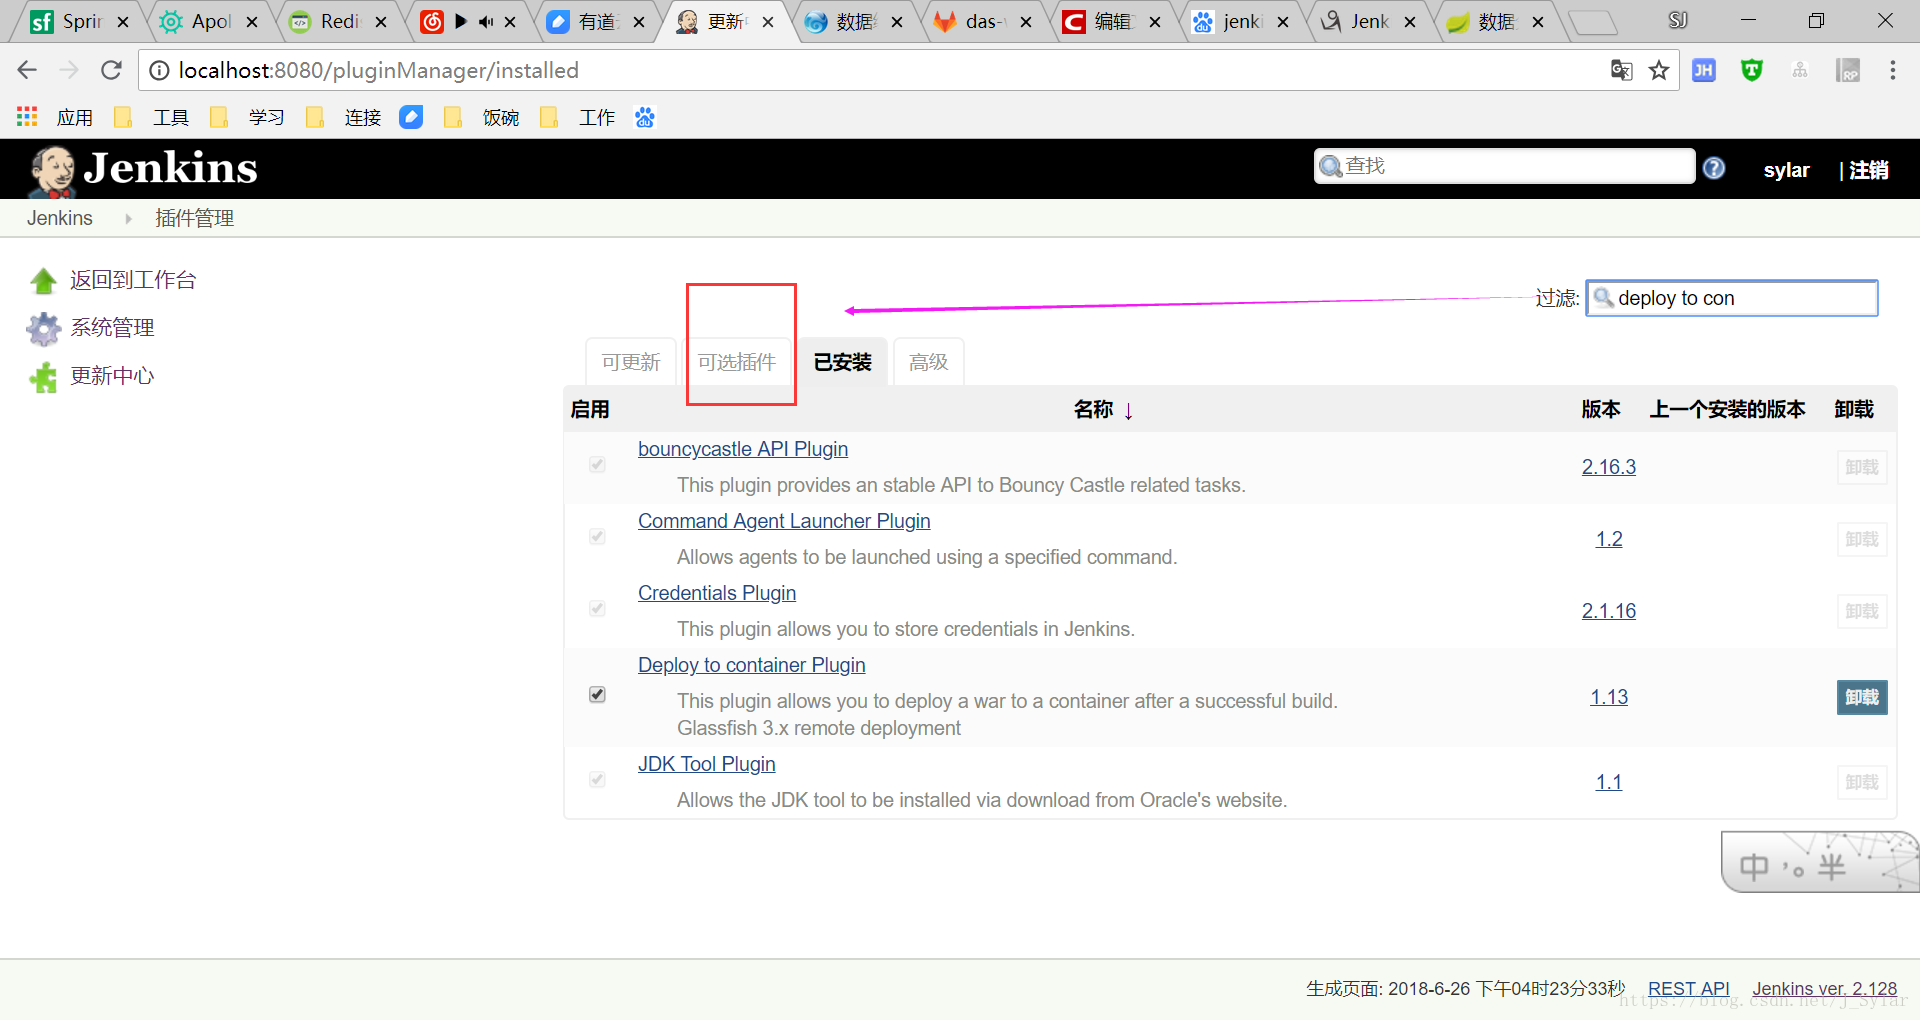1920x1020 pixels.
Task: Click the green up arrow icon for workspace
Action: tap(43, 281)
